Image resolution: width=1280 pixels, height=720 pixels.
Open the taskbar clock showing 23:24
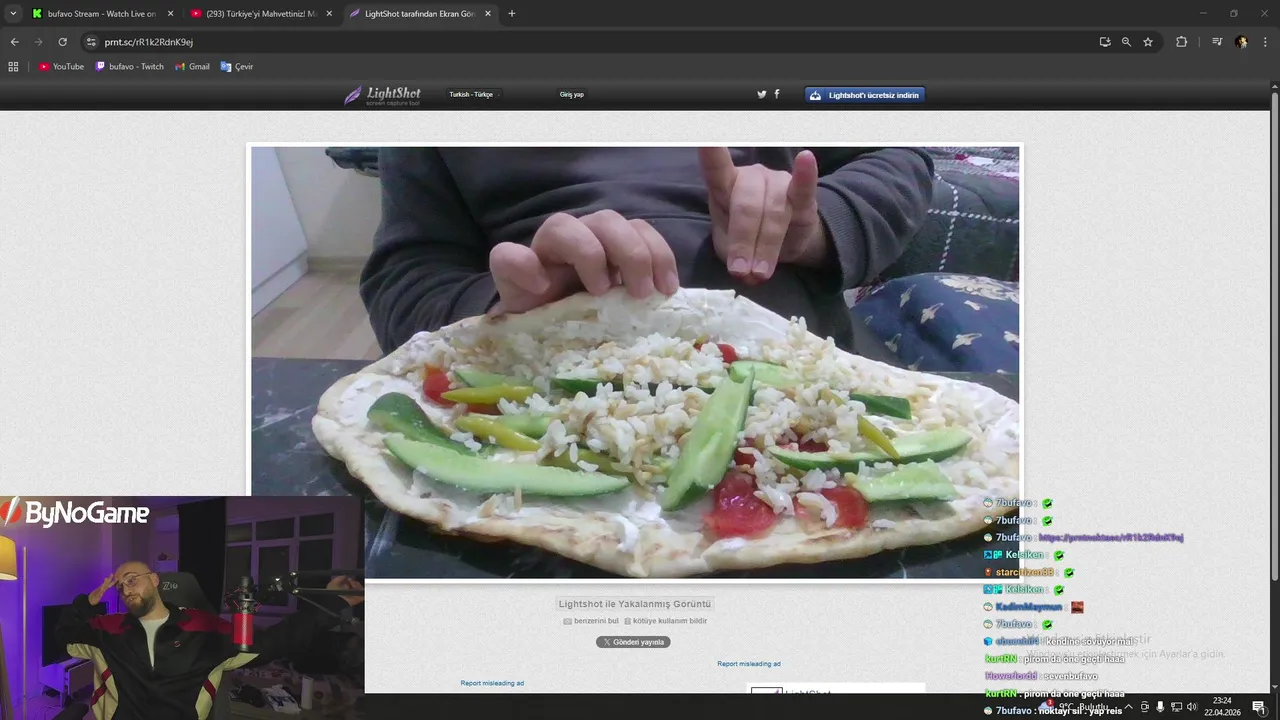(1222, 707)
